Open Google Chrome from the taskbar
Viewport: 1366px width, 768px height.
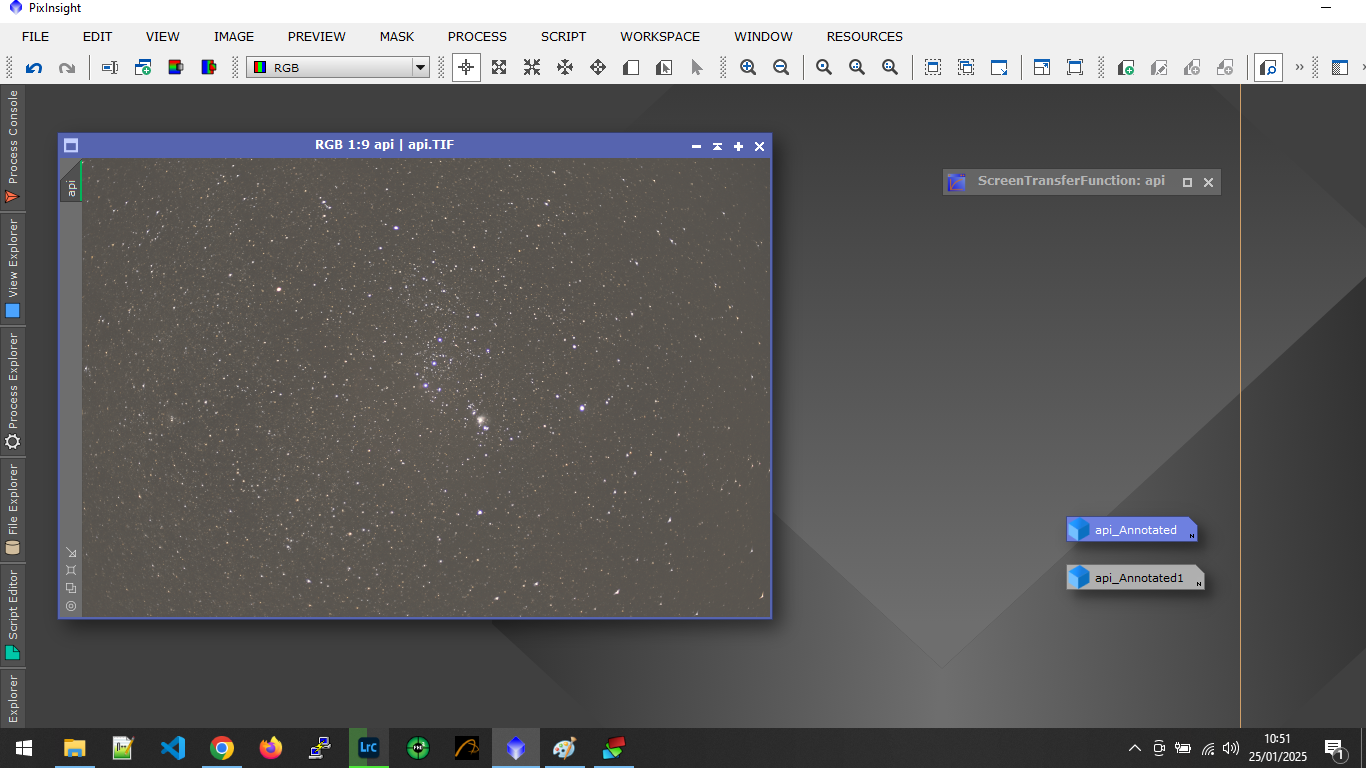222,748
